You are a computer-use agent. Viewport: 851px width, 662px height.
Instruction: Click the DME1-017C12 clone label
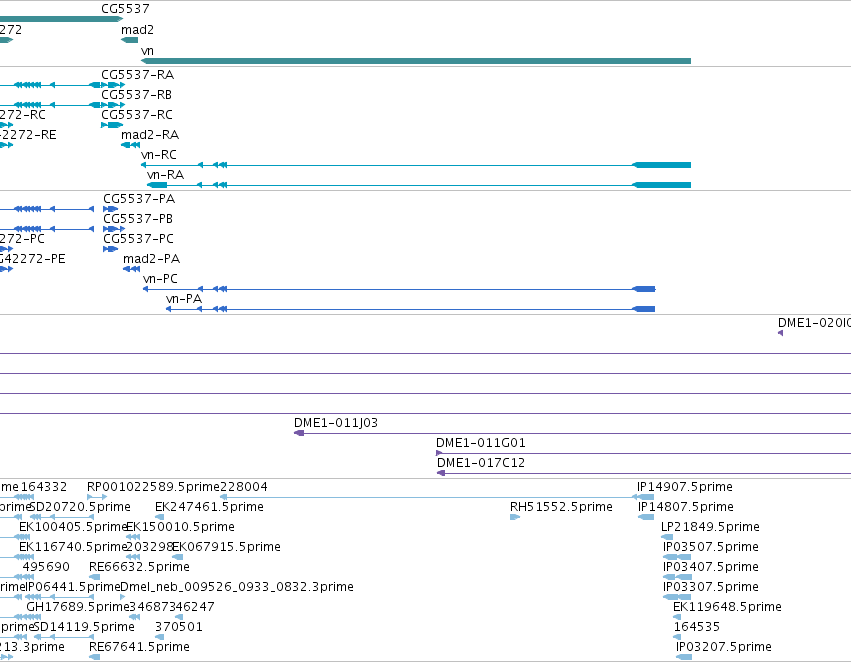(481, 463)
